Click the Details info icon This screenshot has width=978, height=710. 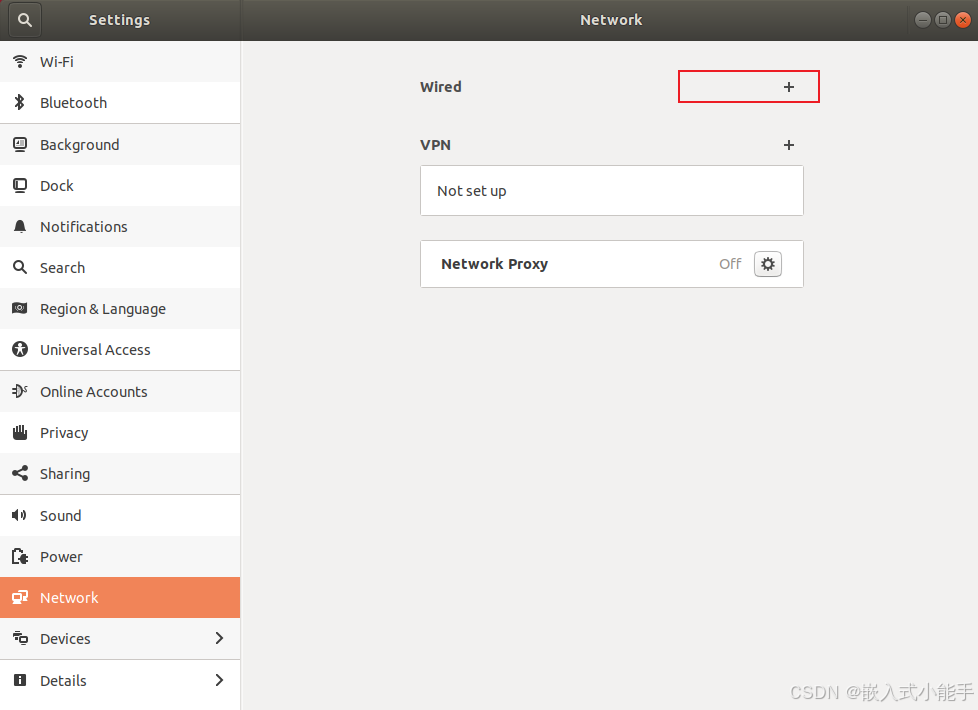pyautogui.click(x=20, y=680)
